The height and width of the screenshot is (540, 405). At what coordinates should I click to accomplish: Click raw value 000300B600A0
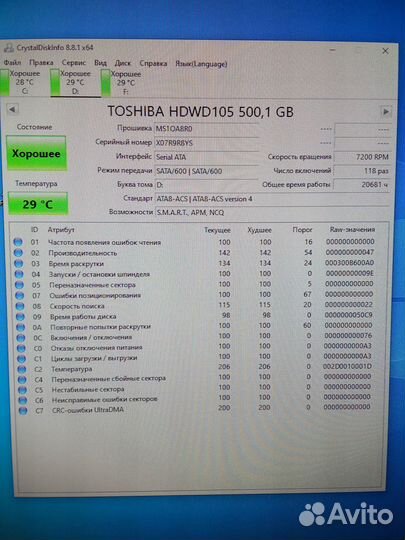349,263
